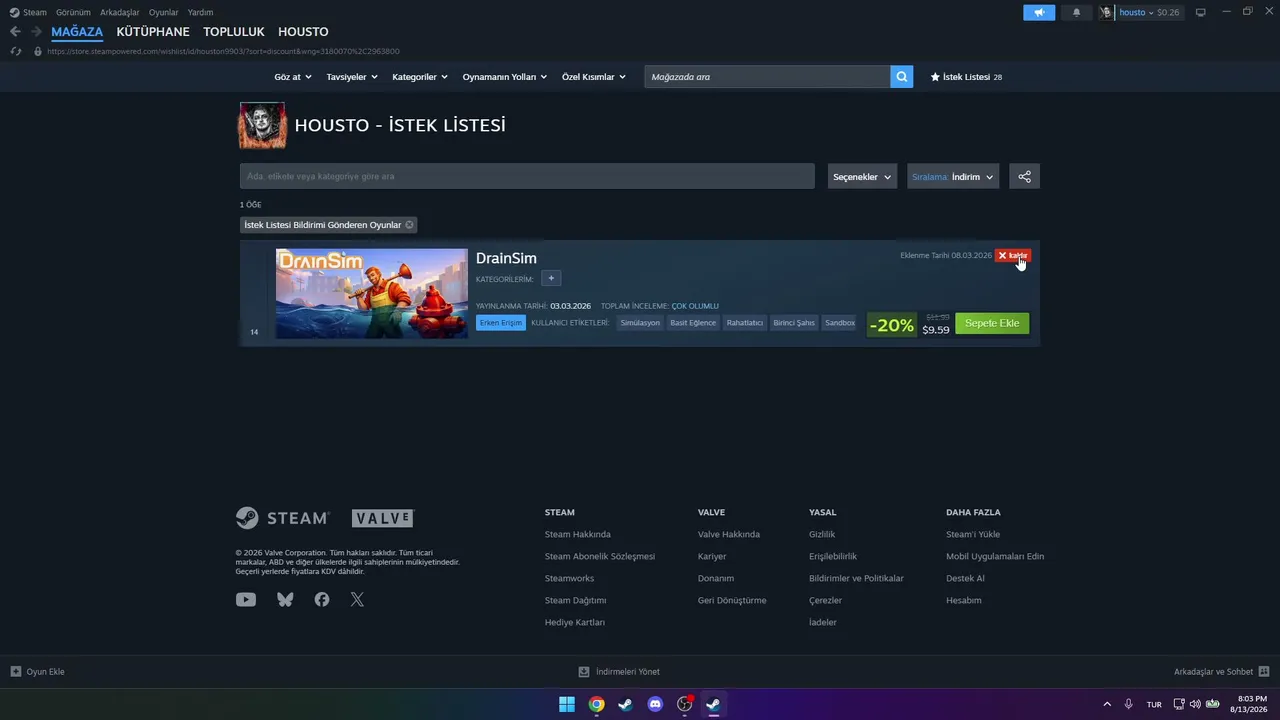Open the Steam X icon link
Screen dimensions: 1280x720
pos(357,600)
